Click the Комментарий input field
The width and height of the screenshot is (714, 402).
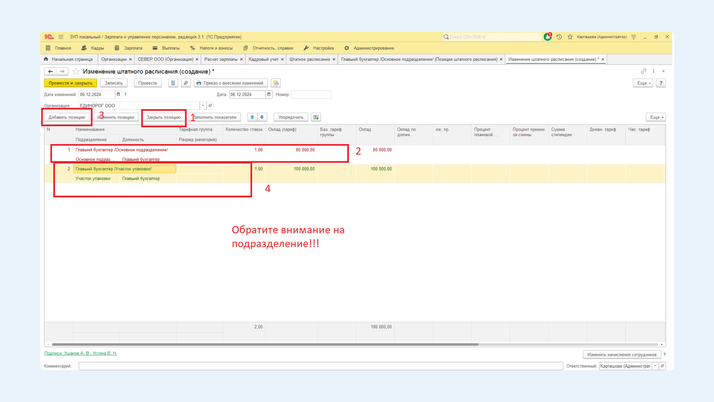point(320,366)
